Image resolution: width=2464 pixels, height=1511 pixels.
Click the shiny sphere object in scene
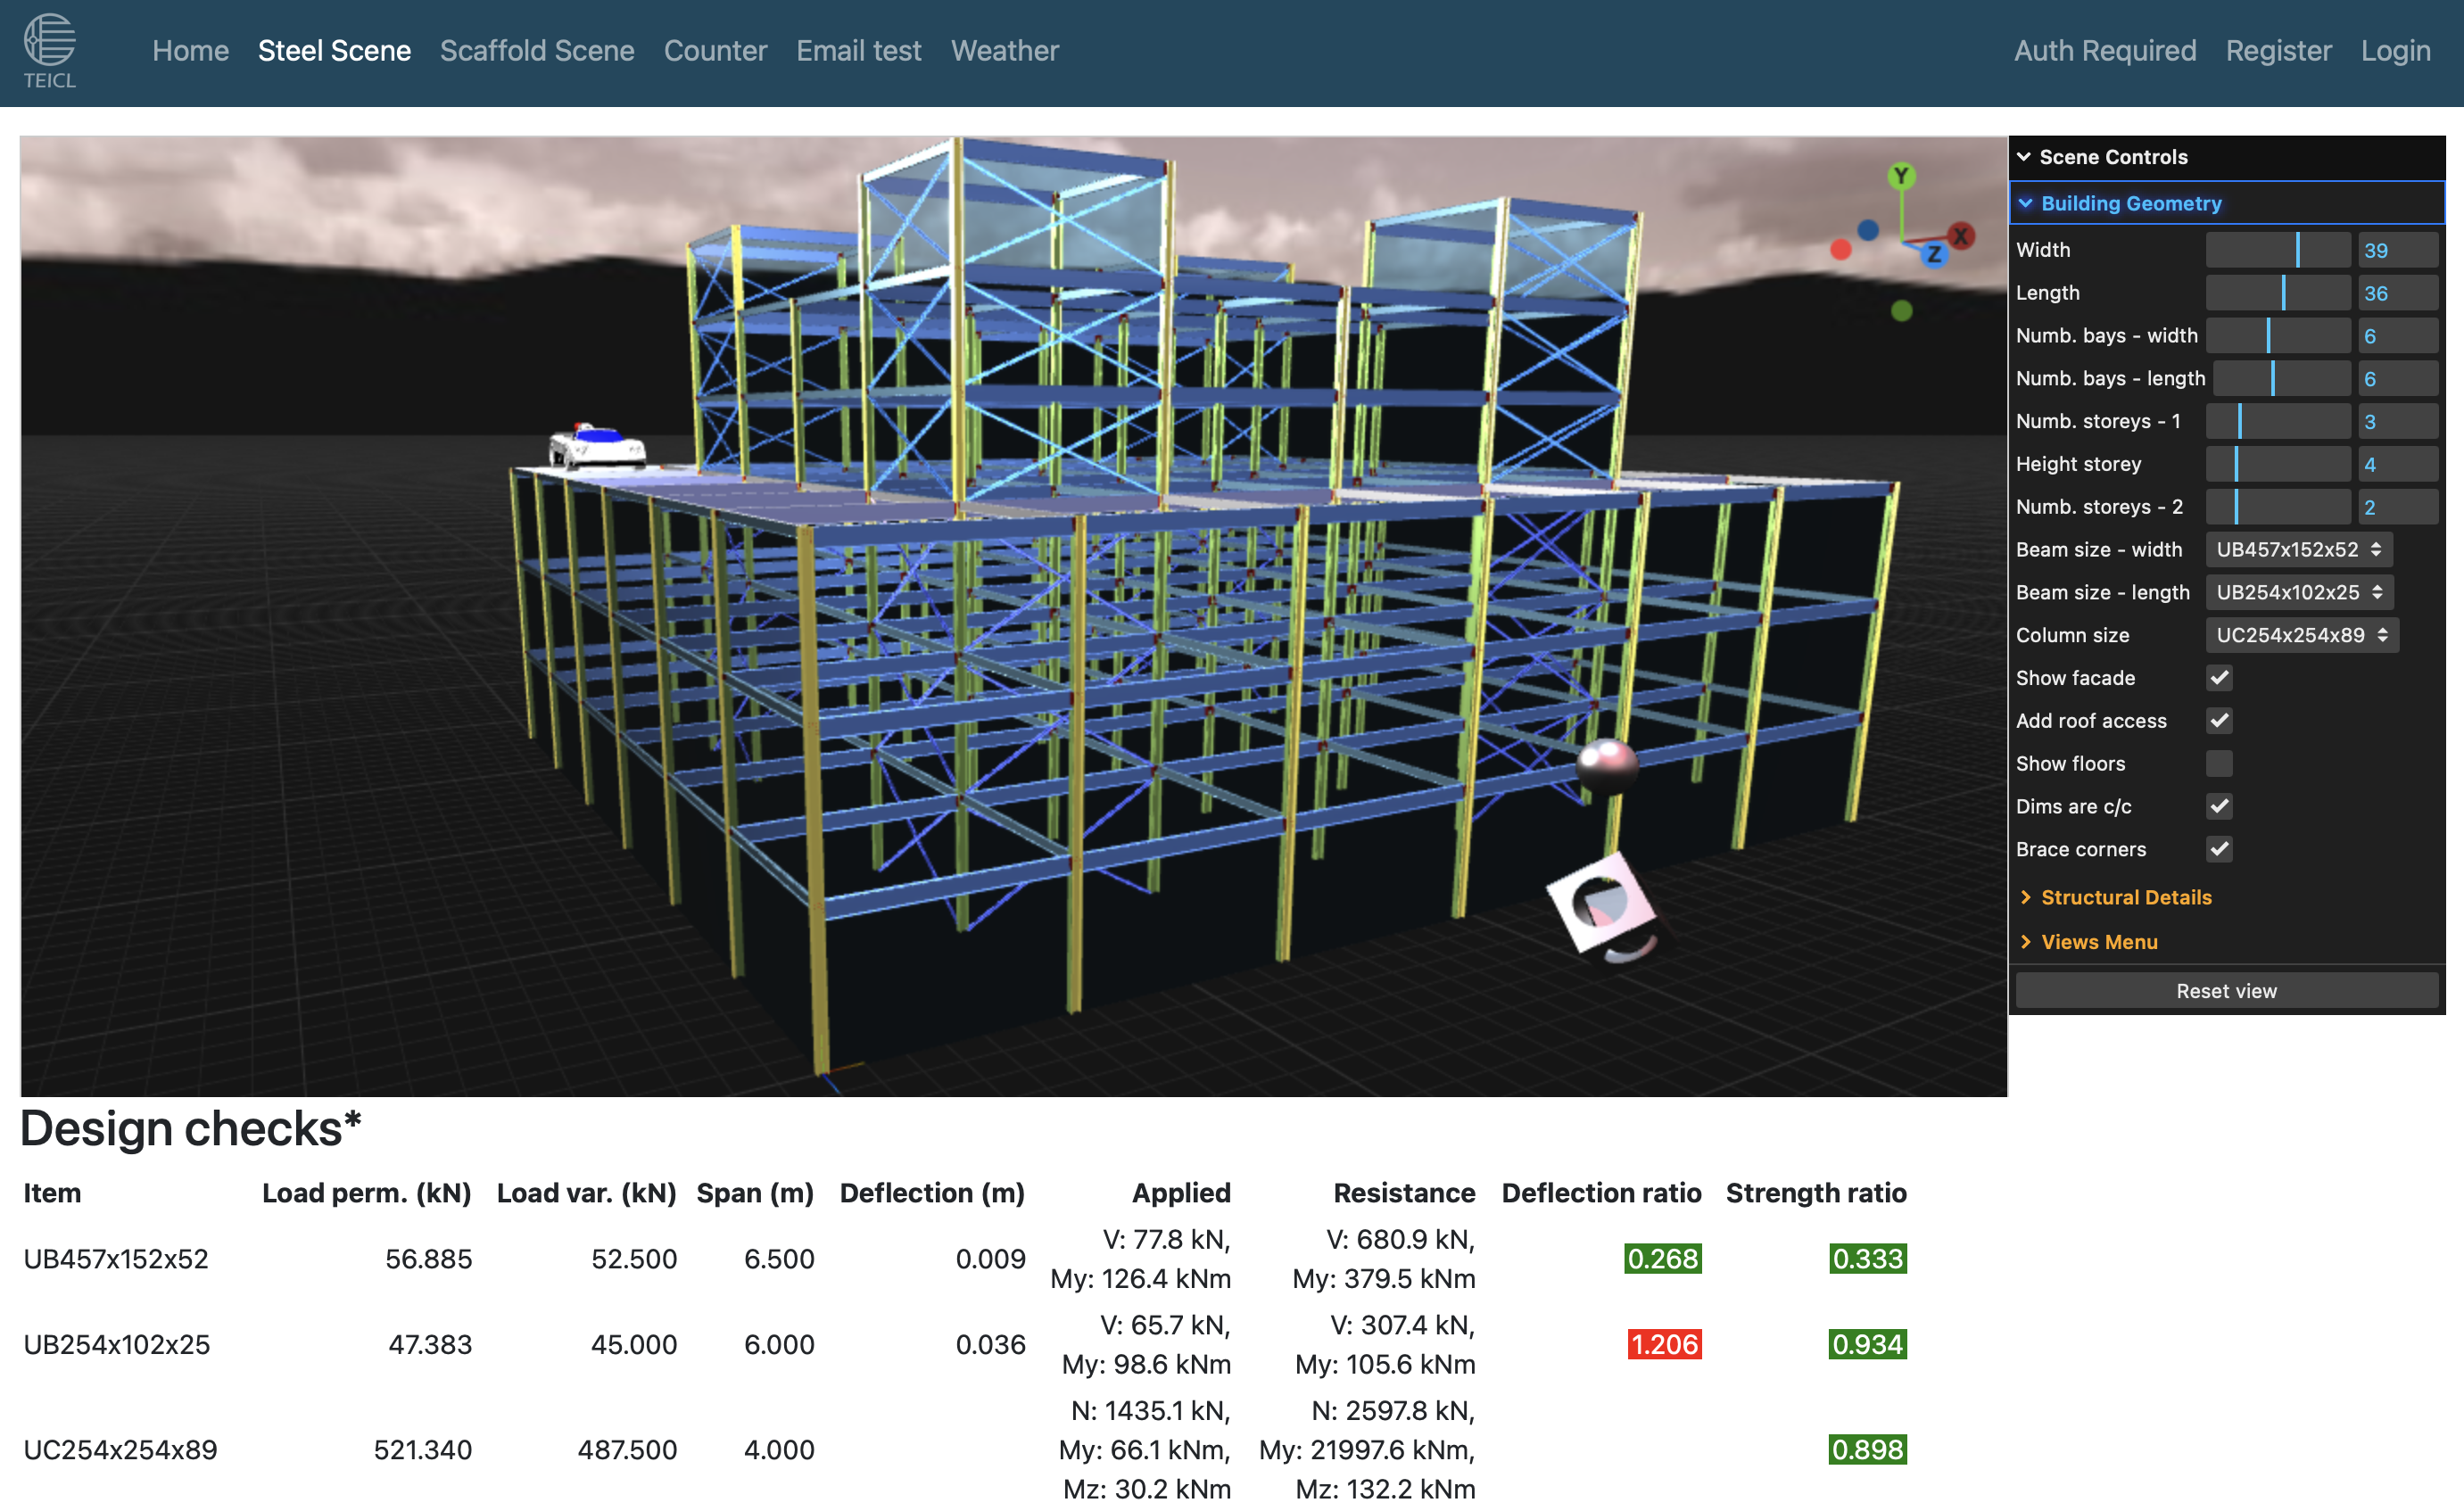[1606, 767]
